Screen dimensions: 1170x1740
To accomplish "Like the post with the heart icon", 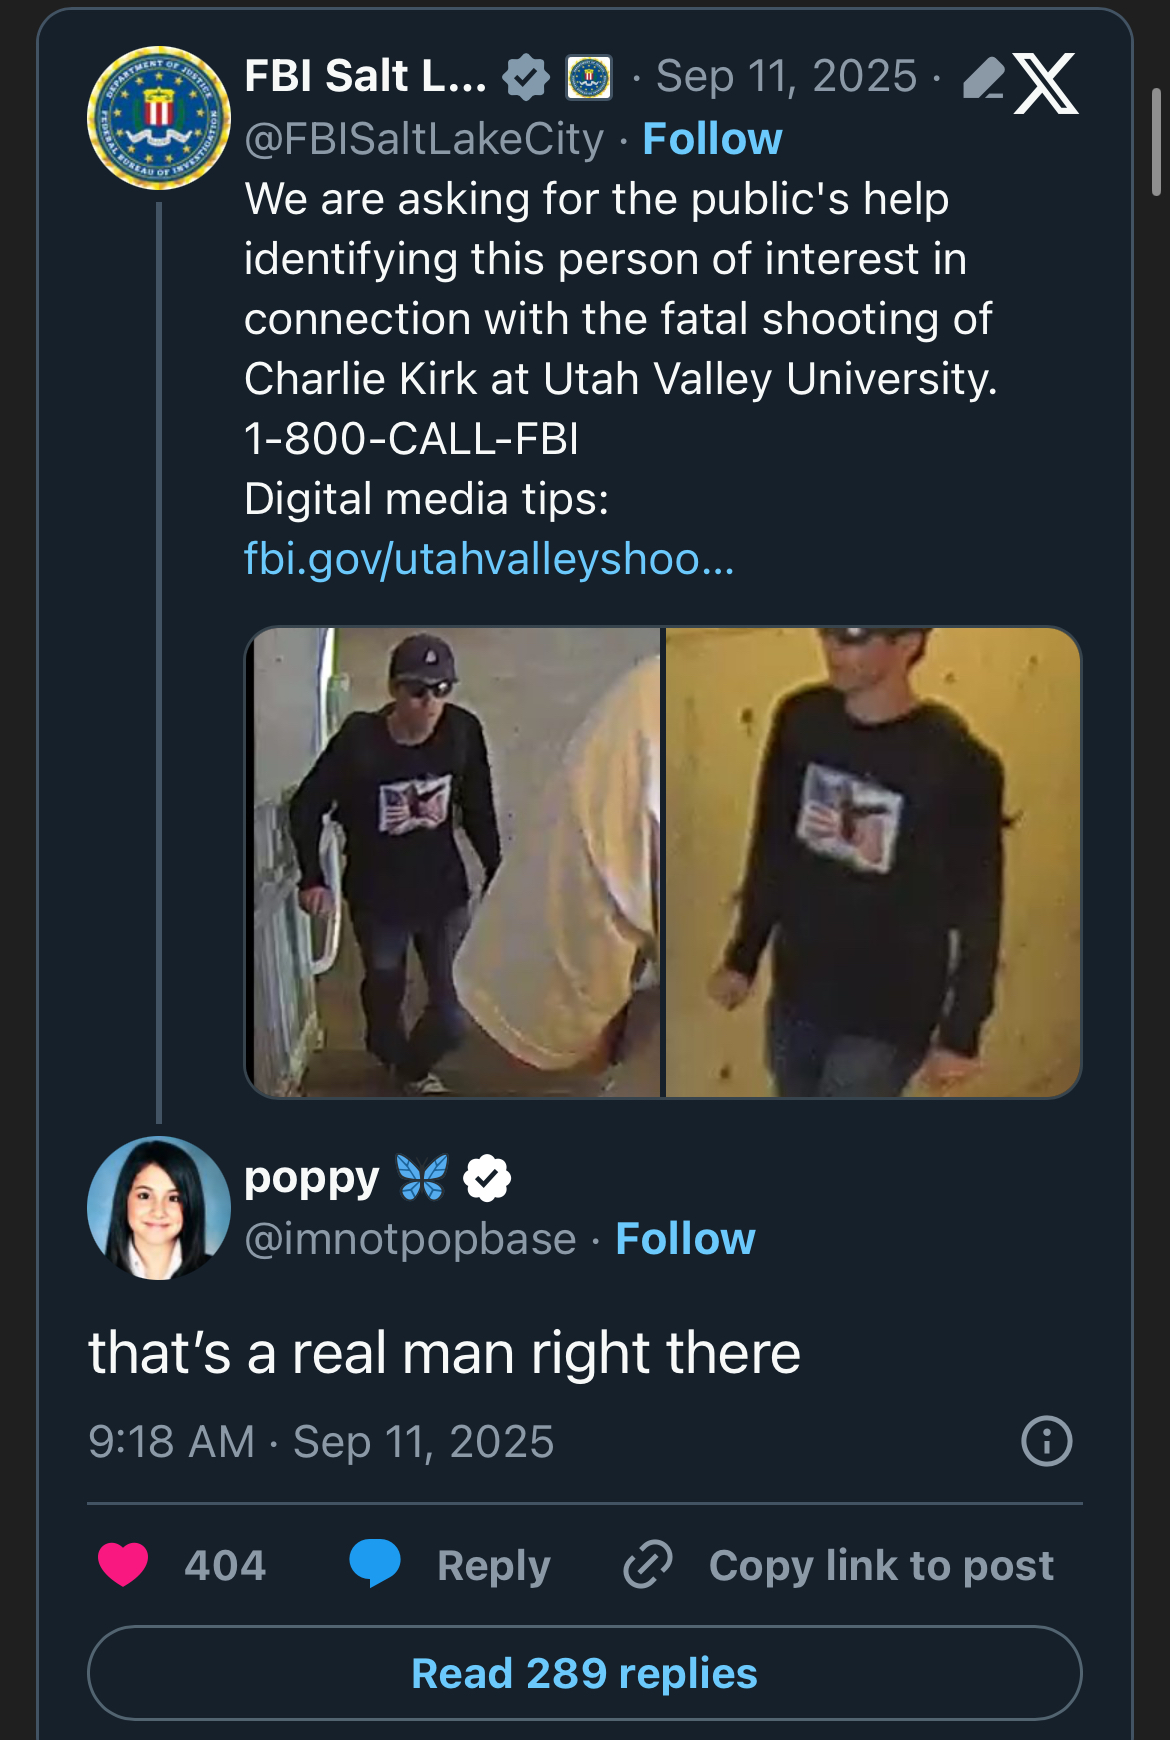I will coord(123,1565).
